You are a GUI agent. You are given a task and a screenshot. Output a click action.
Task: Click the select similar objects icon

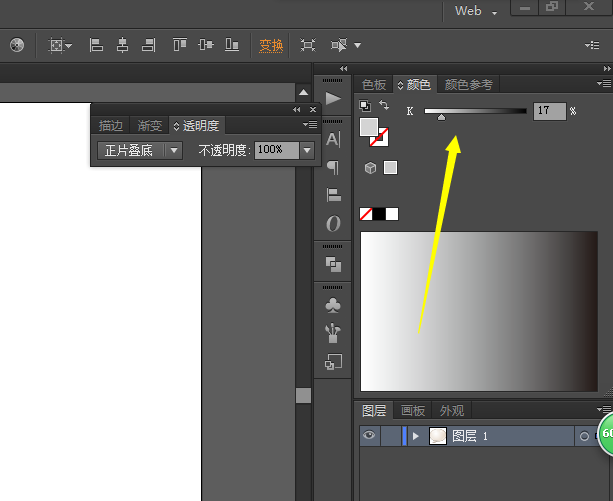(339, 45)
